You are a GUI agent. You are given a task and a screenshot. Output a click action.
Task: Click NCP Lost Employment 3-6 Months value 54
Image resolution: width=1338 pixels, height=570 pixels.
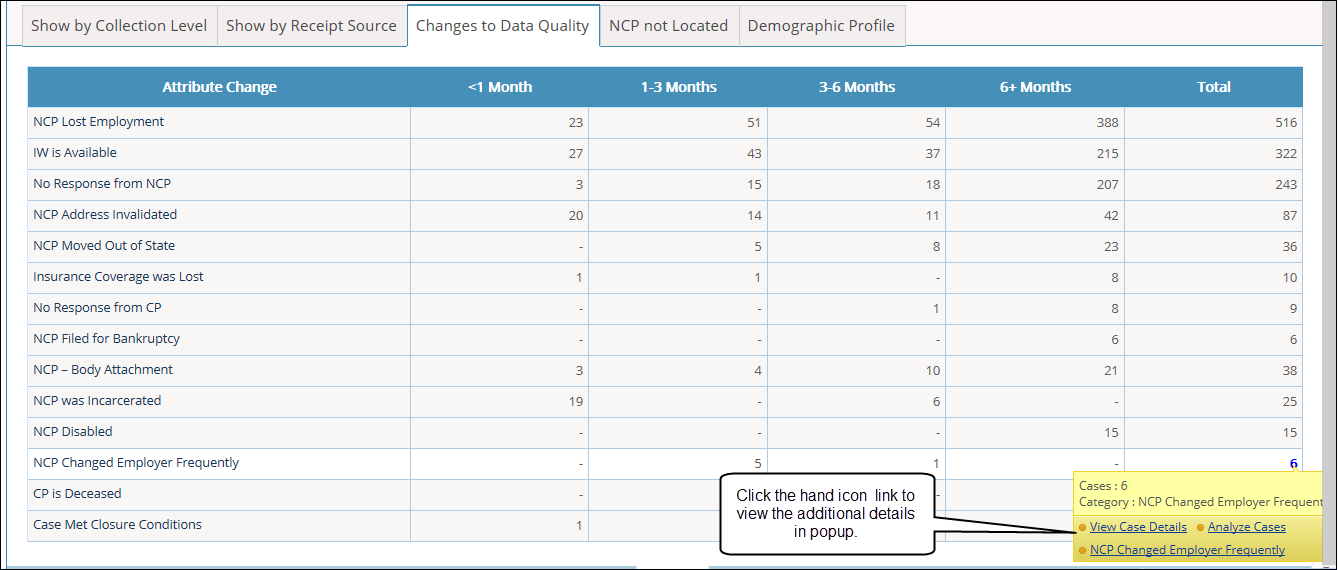[x=932, y=123]
